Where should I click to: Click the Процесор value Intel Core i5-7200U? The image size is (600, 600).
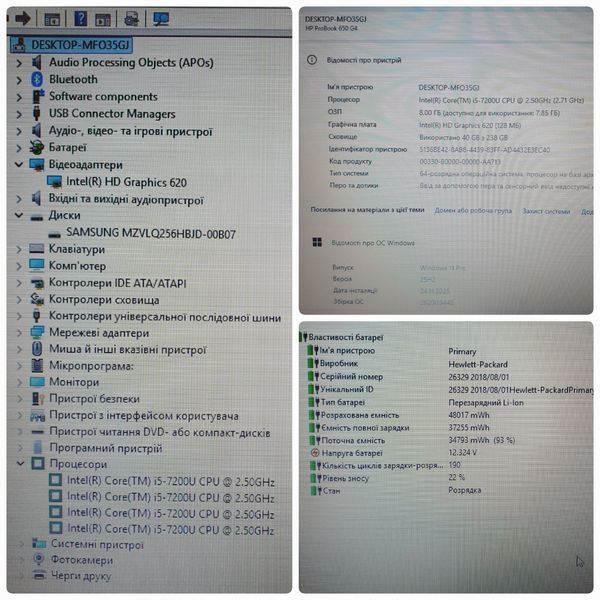coord(501,100)
